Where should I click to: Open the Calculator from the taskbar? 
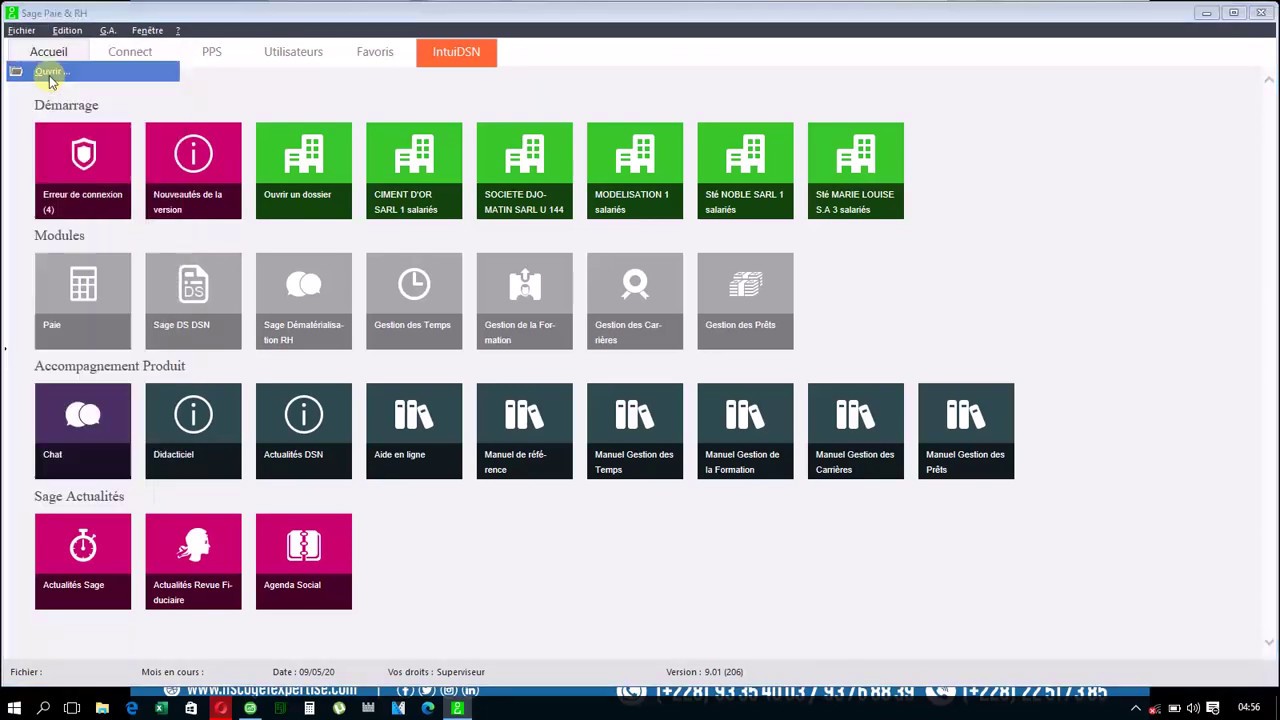[x=309, y=708]
